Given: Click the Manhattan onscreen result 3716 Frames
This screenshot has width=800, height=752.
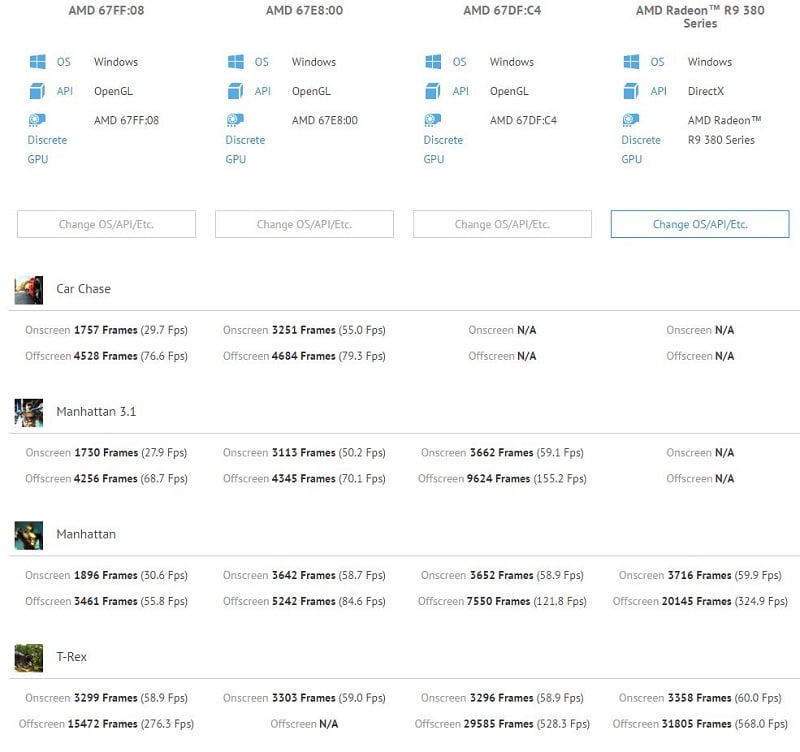Looking at the screenshot, I should point(700,575).
